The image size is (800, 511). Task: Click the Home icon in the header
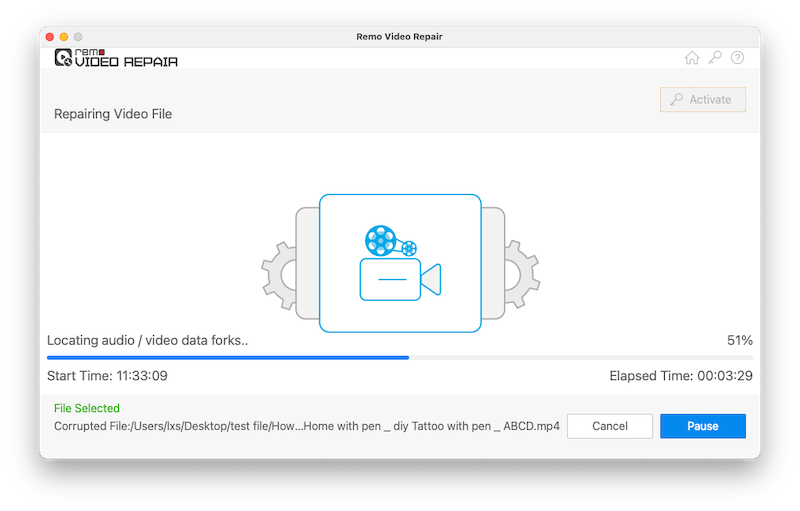coord(691,58)
